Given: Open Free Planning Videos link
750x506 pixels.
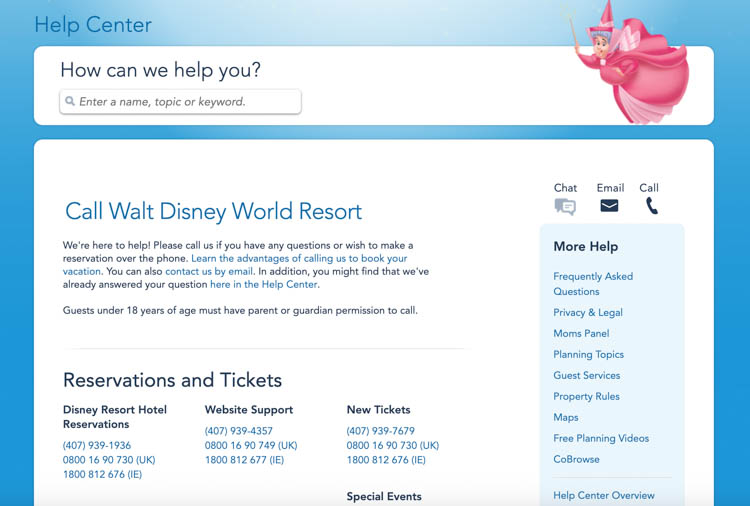Looking at the screenshot, I should (x=600, y=439).
